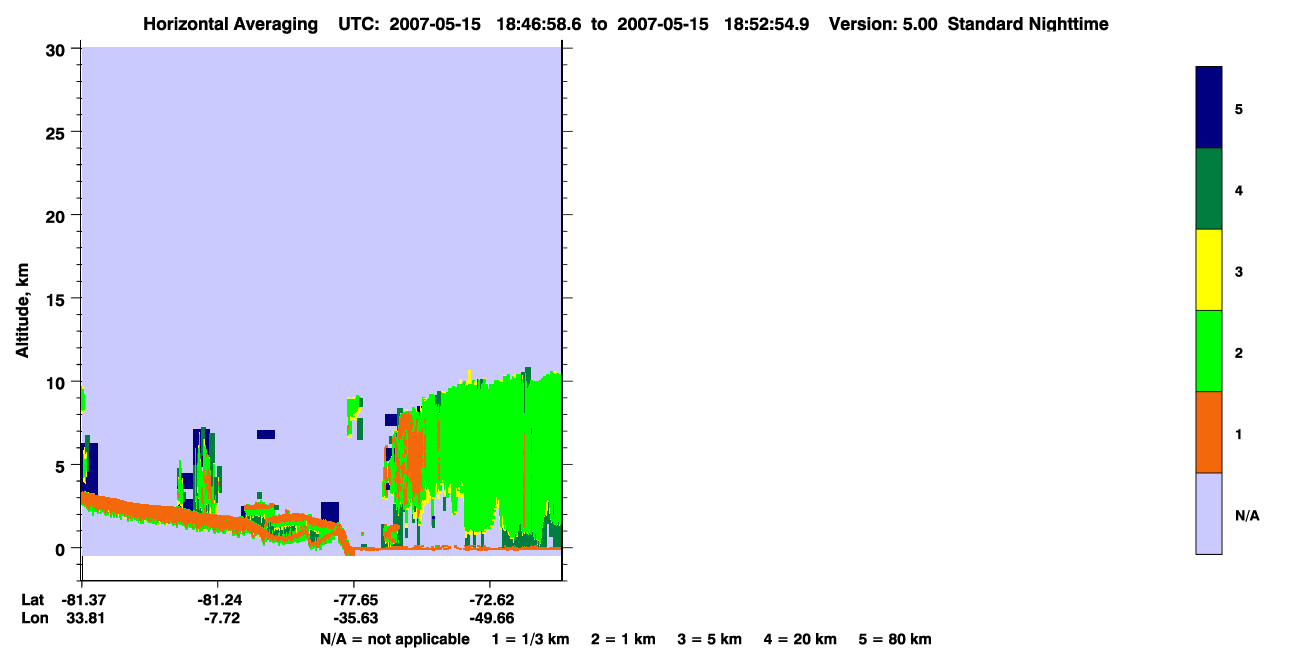
Task: Click longitude value -35.63
Action: [354, 618]
